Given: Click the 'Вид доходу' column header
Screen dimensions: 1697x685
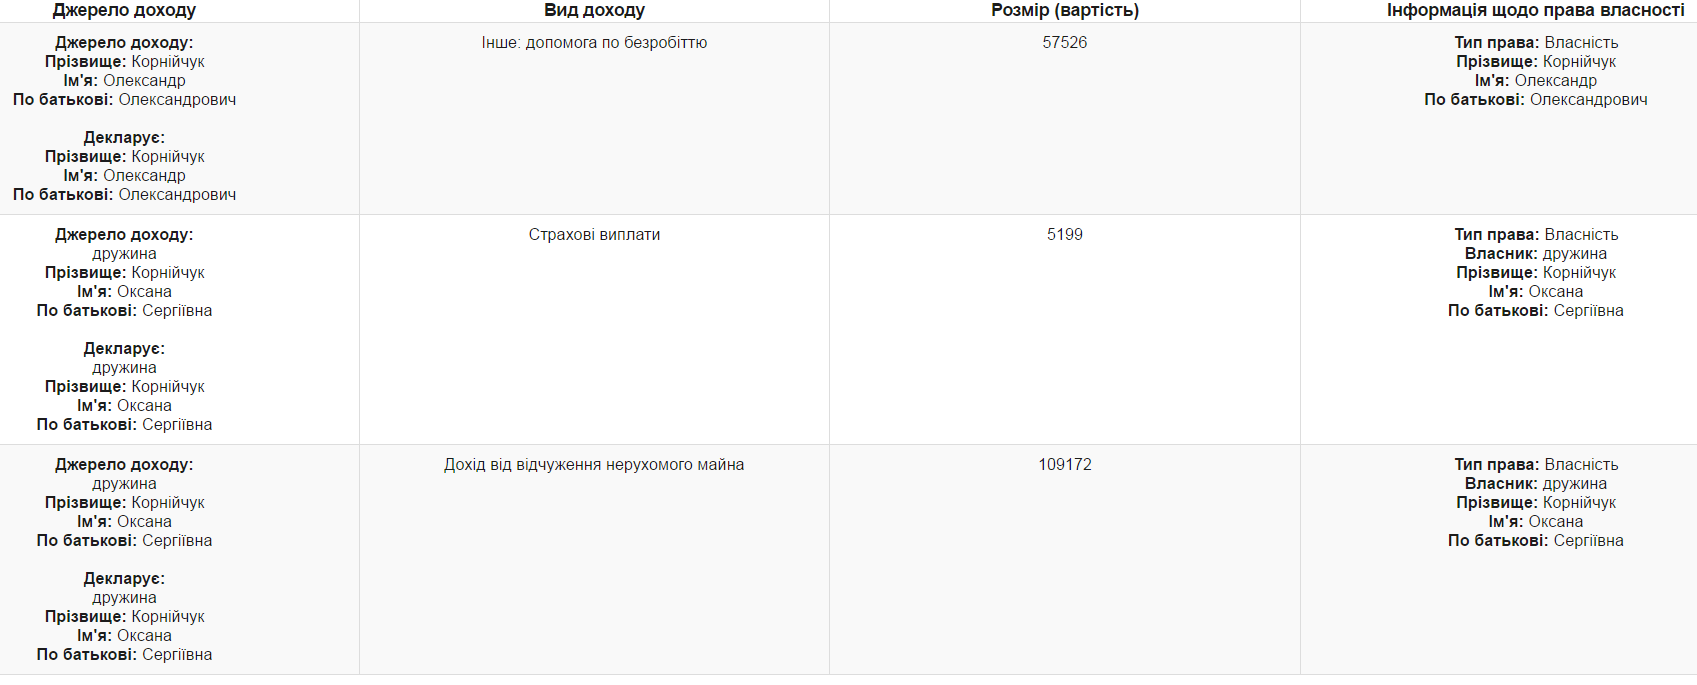Looking at the screenshot, I should pos(594,10).
